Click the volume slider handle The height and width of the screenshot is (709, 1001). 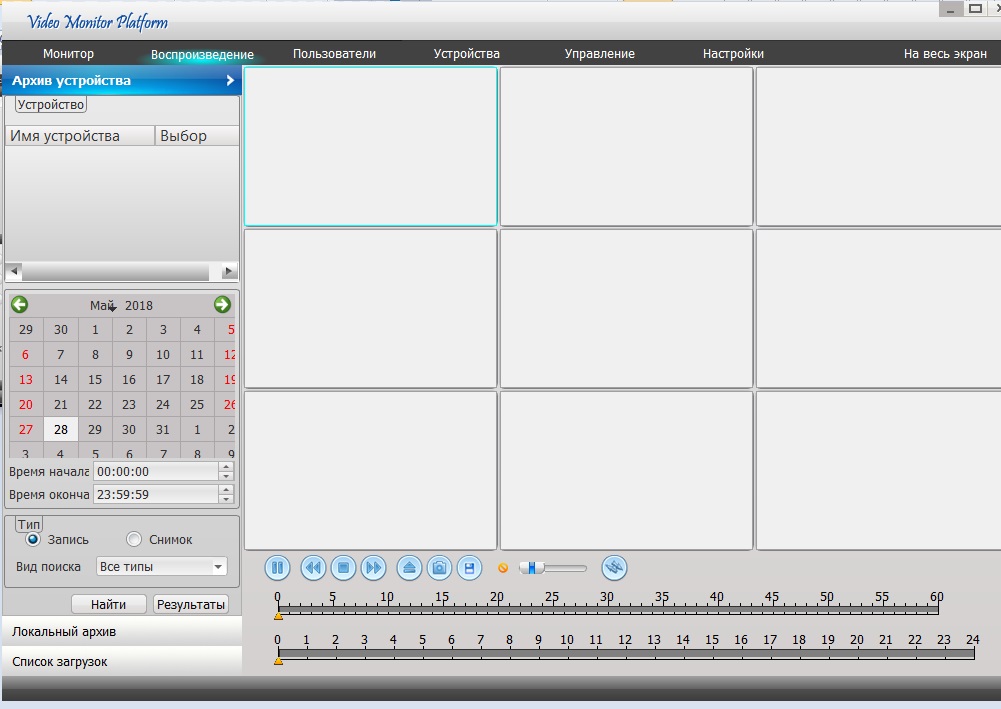point(534,568)
